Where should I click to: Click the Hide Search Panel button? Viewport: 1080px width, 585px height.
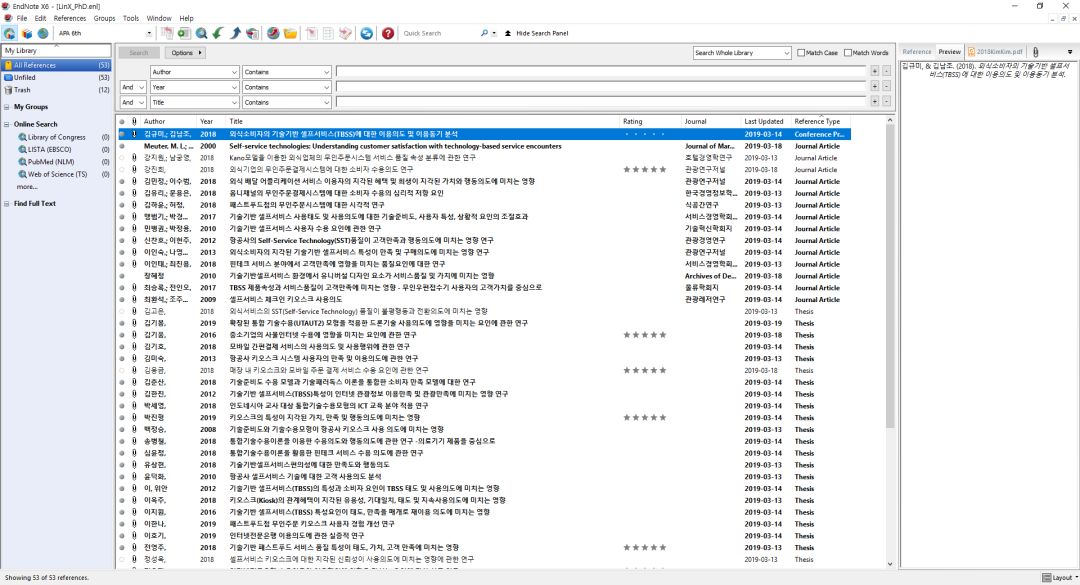[537, 33]
